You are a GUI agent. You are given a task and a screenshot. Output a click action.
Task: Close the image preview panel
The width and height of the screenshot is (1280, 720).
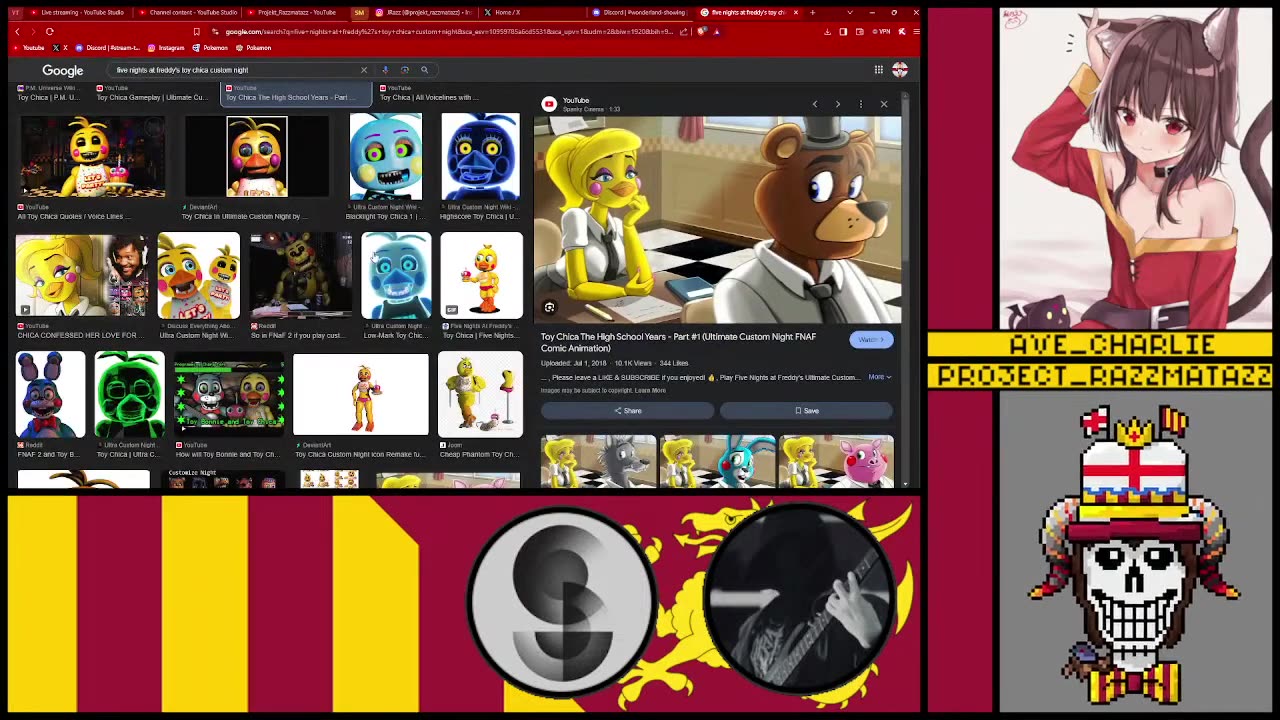pos(884,104)
